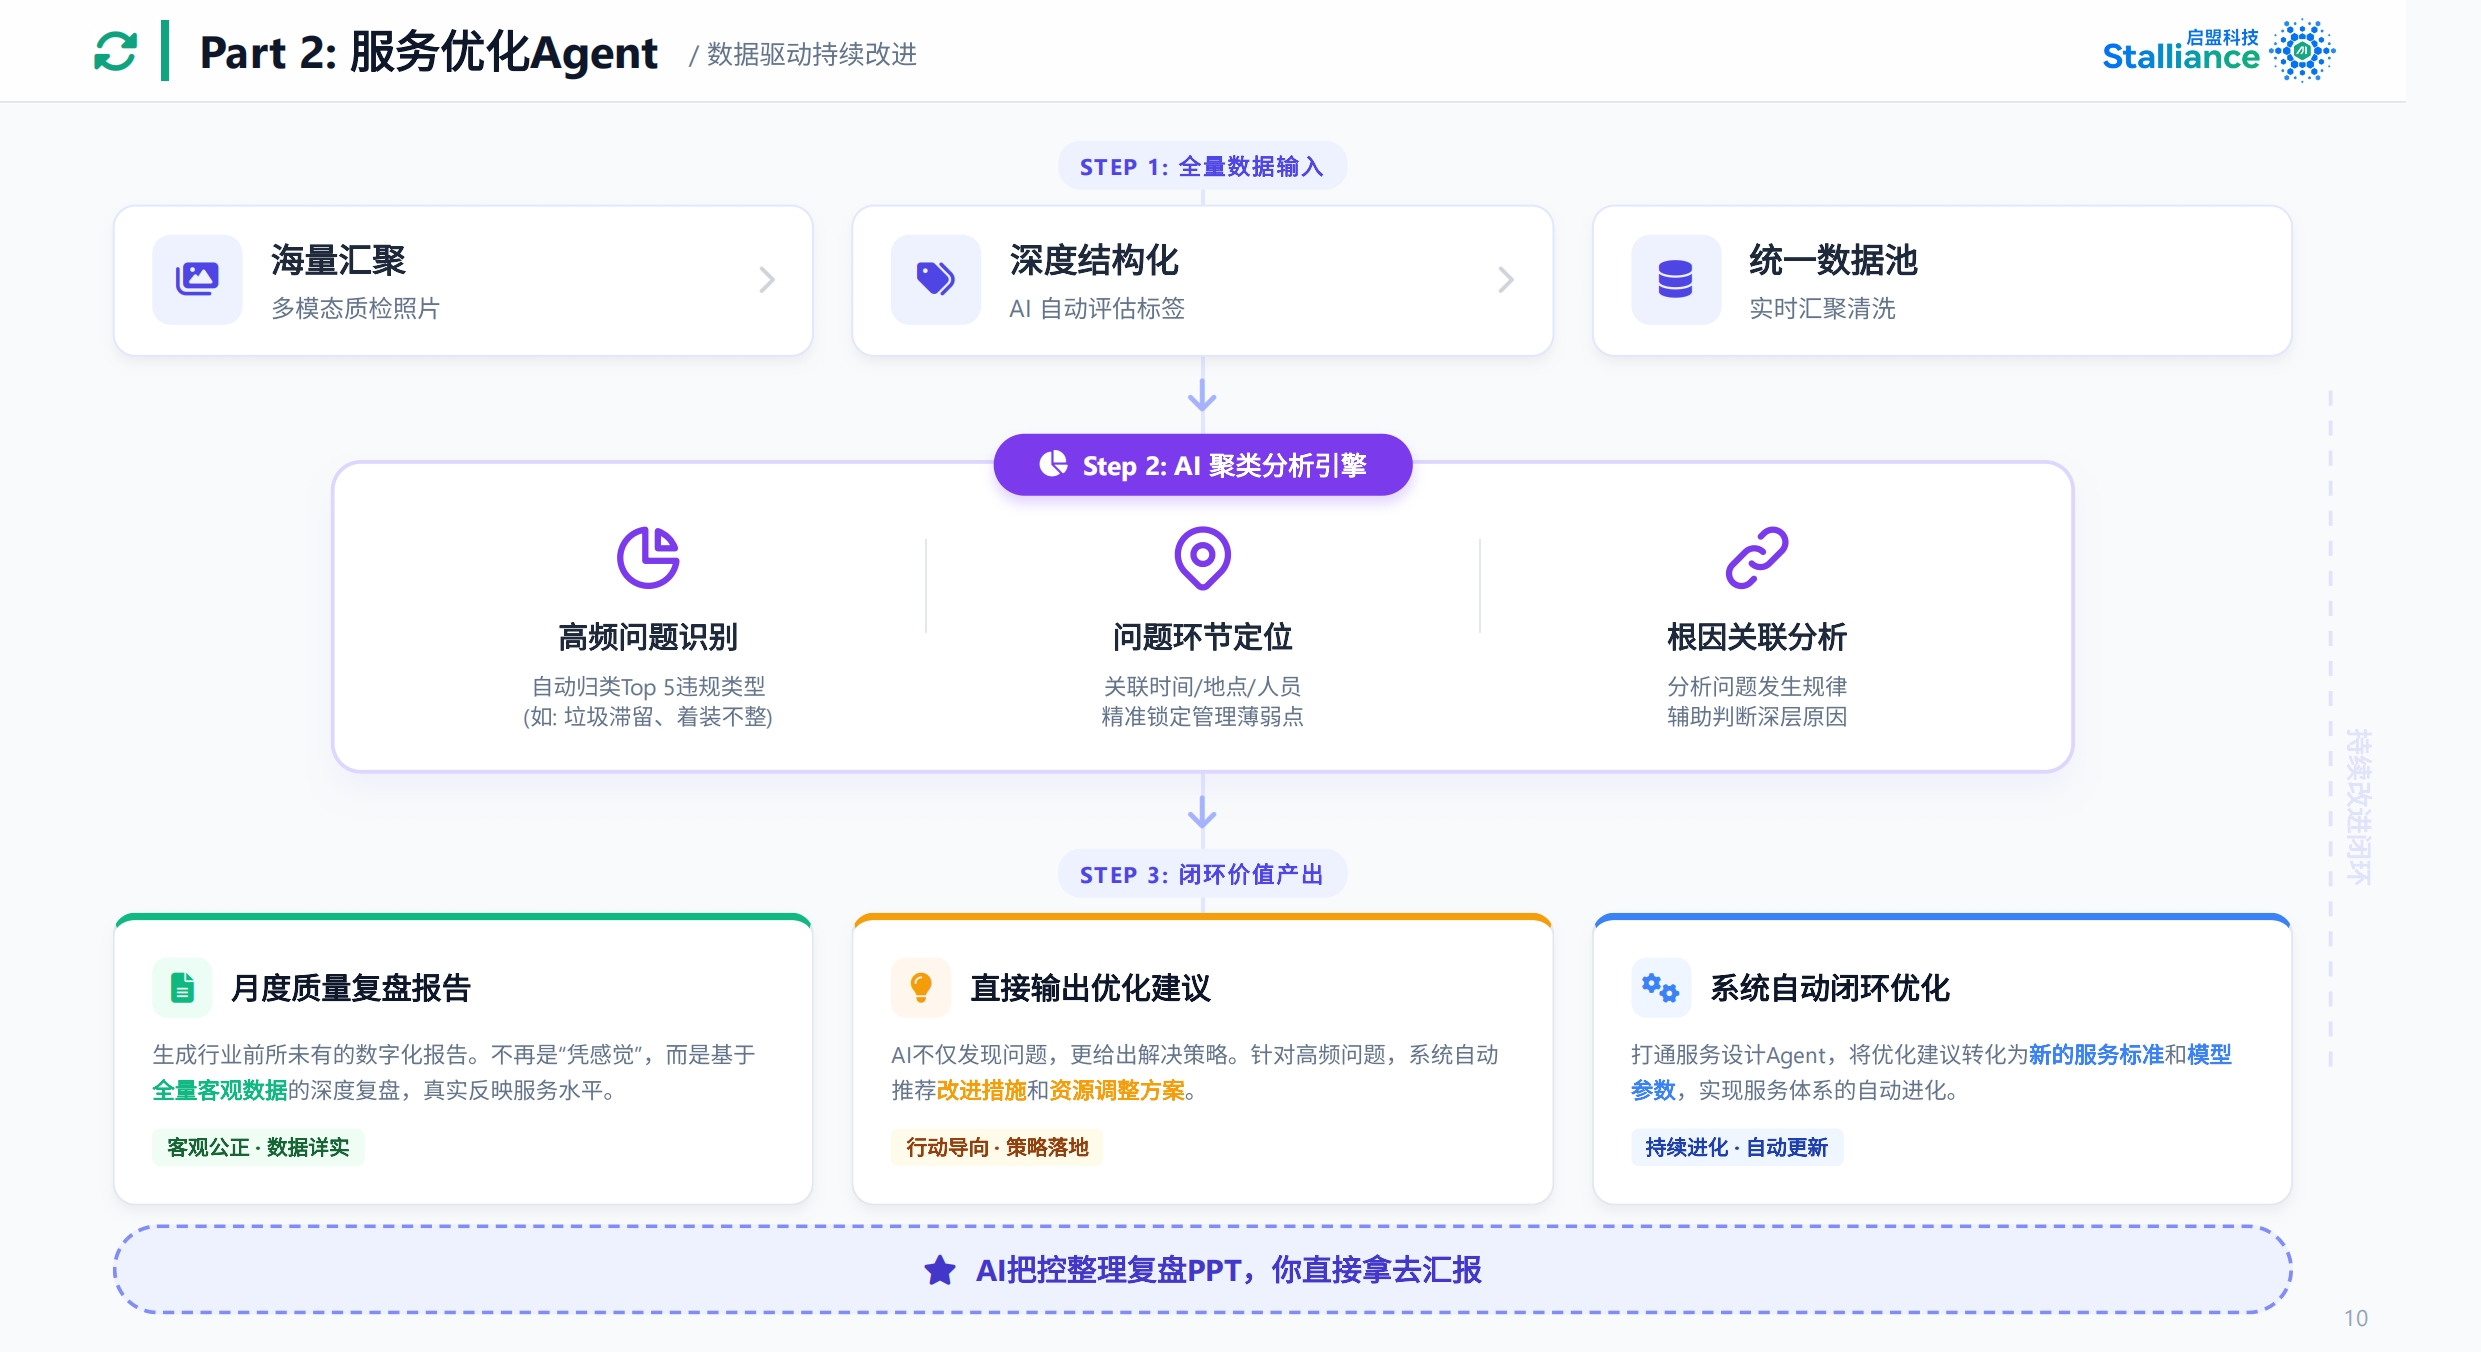Click the lightbulb icon beside 直接输出优化建议
The image size is (2481, 1352).
pyautogui.click(x=921, y=988)
